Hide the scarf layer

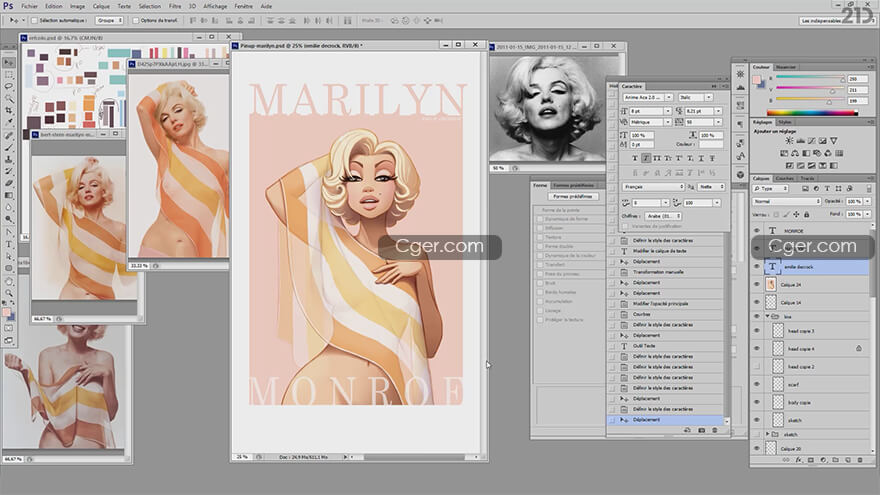(x=757, y=384)
